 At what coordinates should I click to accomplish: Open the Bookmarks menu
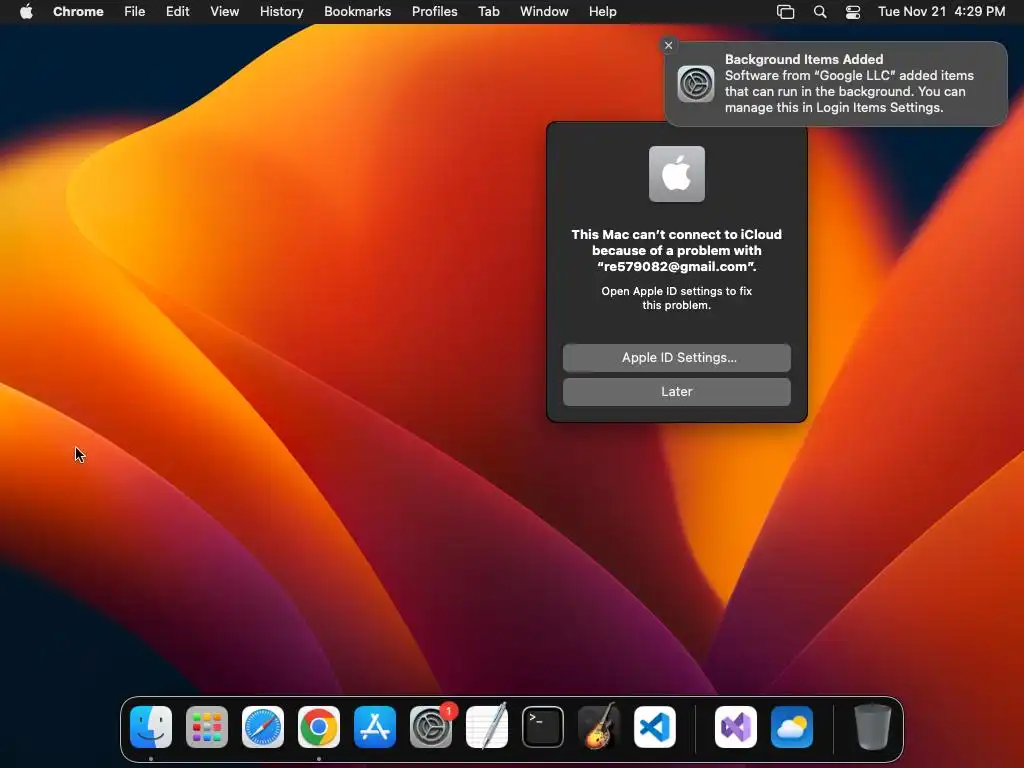pos(357,11)
